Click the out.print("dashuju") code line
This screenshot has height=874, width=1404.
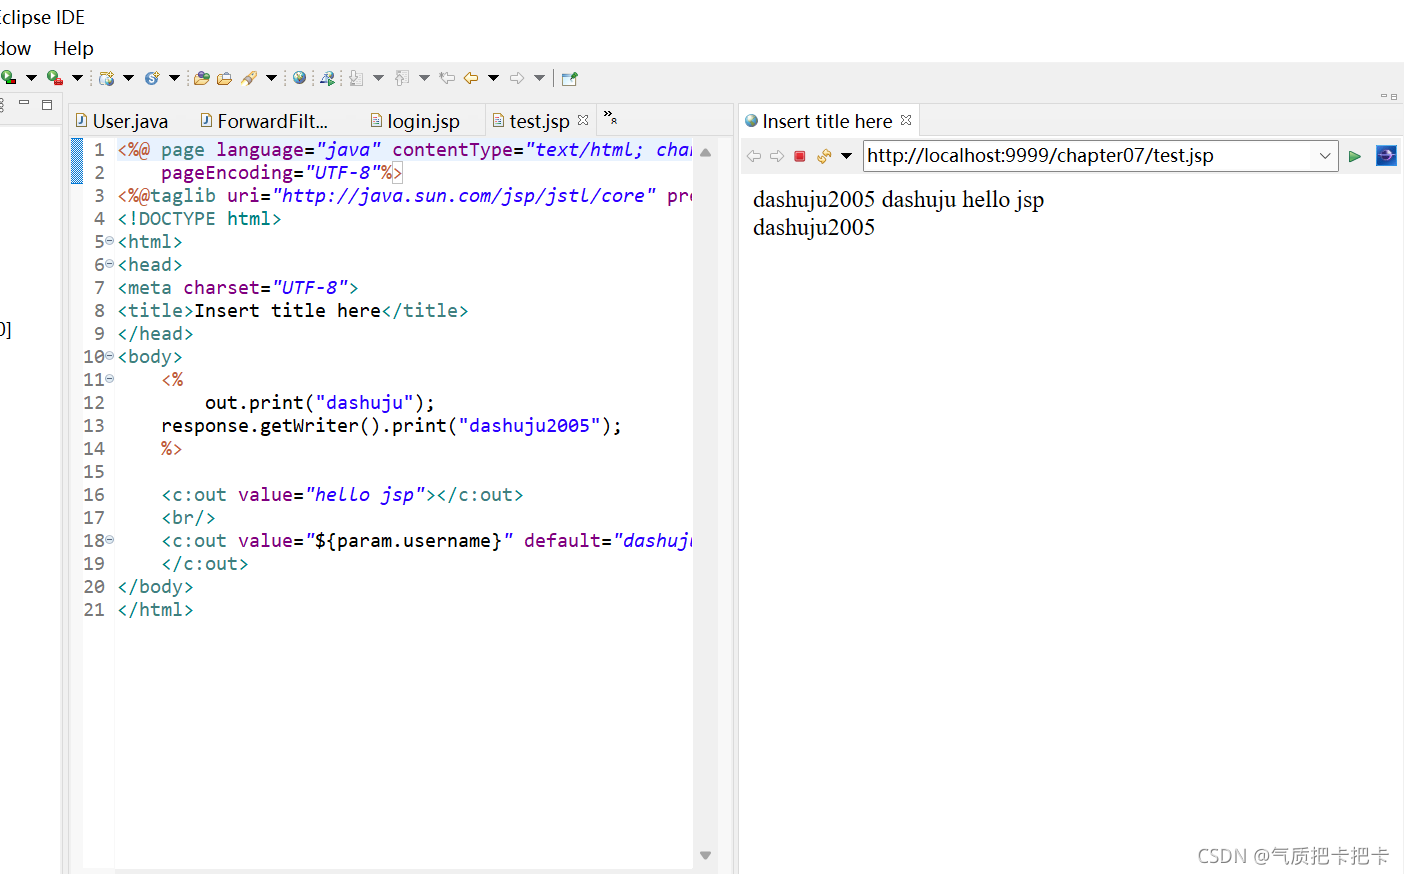(320, 402)
